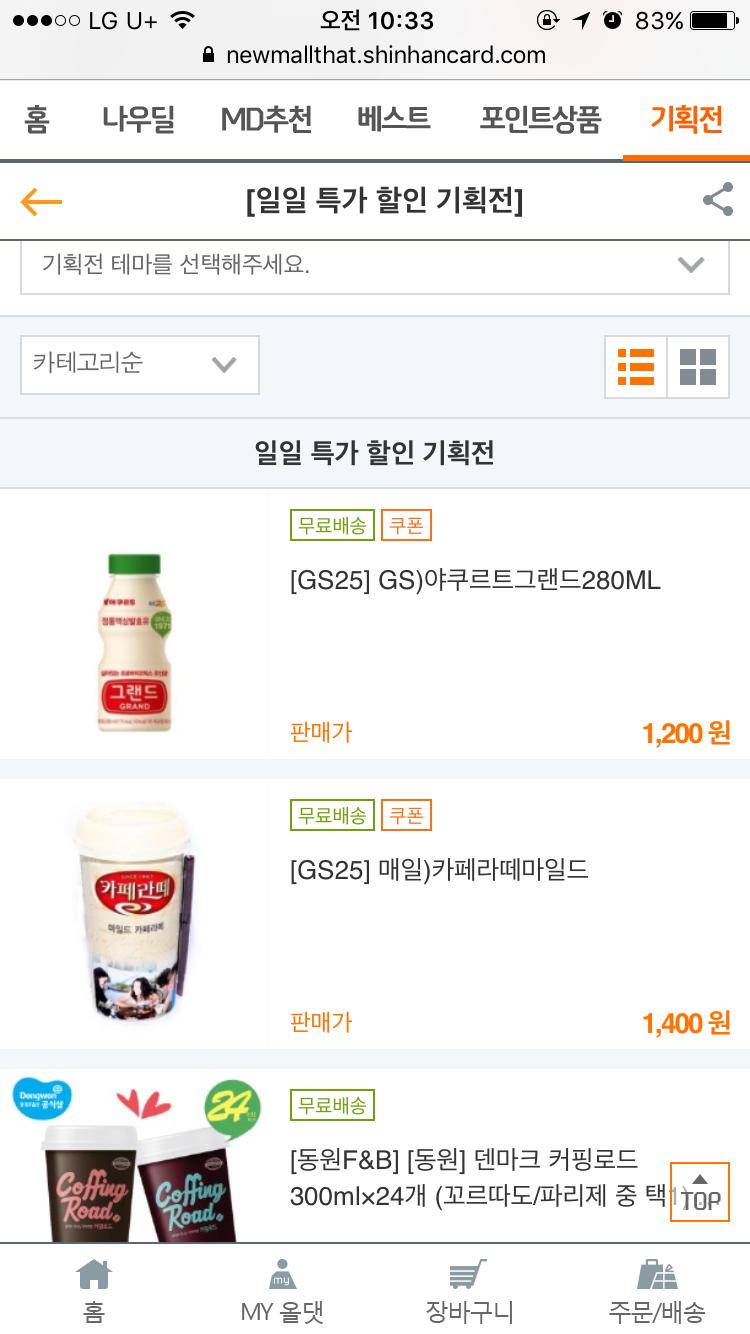Screen dimensions: 750x1334
Task: Switch to list view layout
Action: pyautogui.click(x=636, y=367)
